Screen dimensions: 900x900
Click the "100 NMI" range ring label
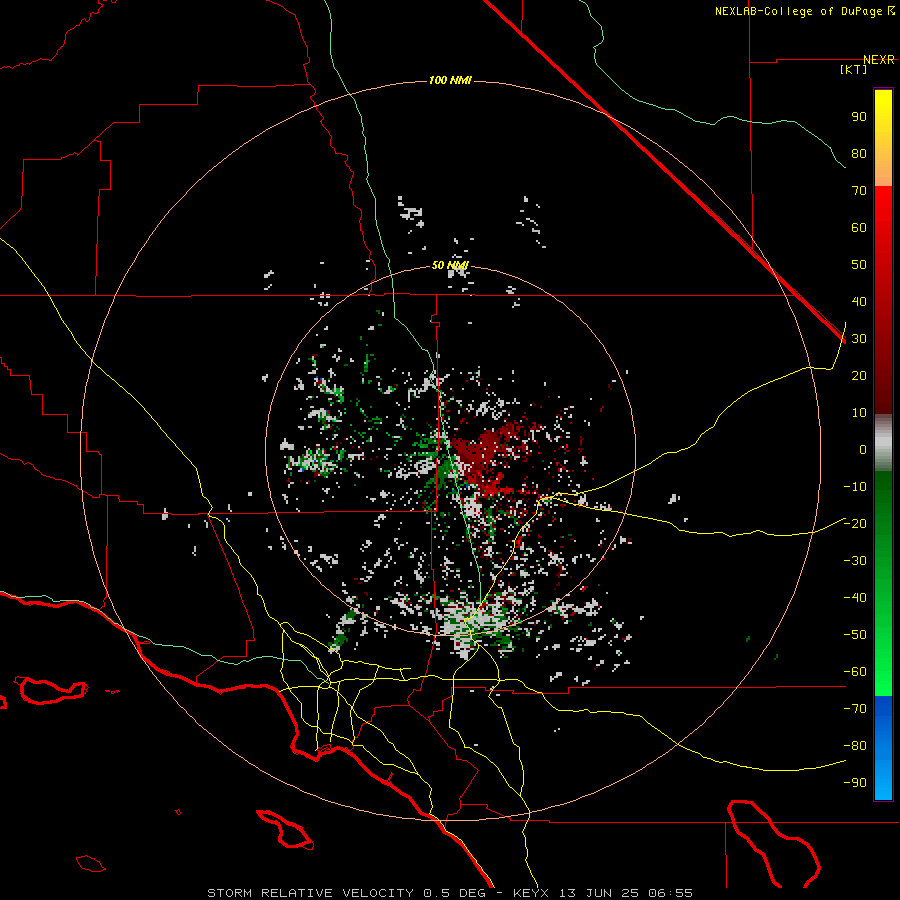tap(450, 80)
